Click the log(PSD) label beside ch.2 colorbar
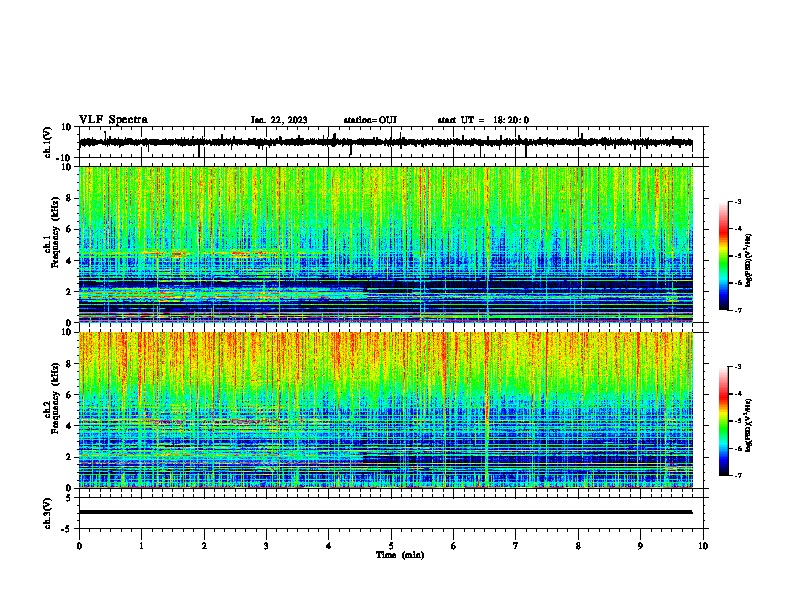The image size is (792, 612). (x=748, y=425)
